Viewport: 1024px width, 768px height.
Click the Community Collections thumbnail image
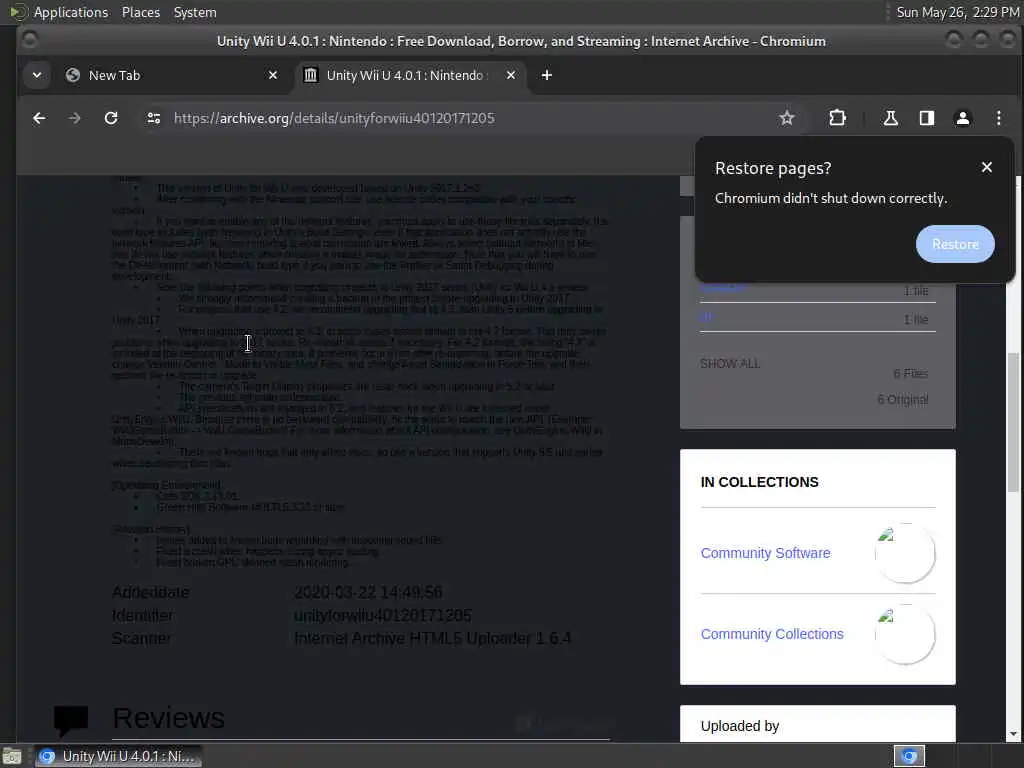pyautogui.click(x=905, y=635)
